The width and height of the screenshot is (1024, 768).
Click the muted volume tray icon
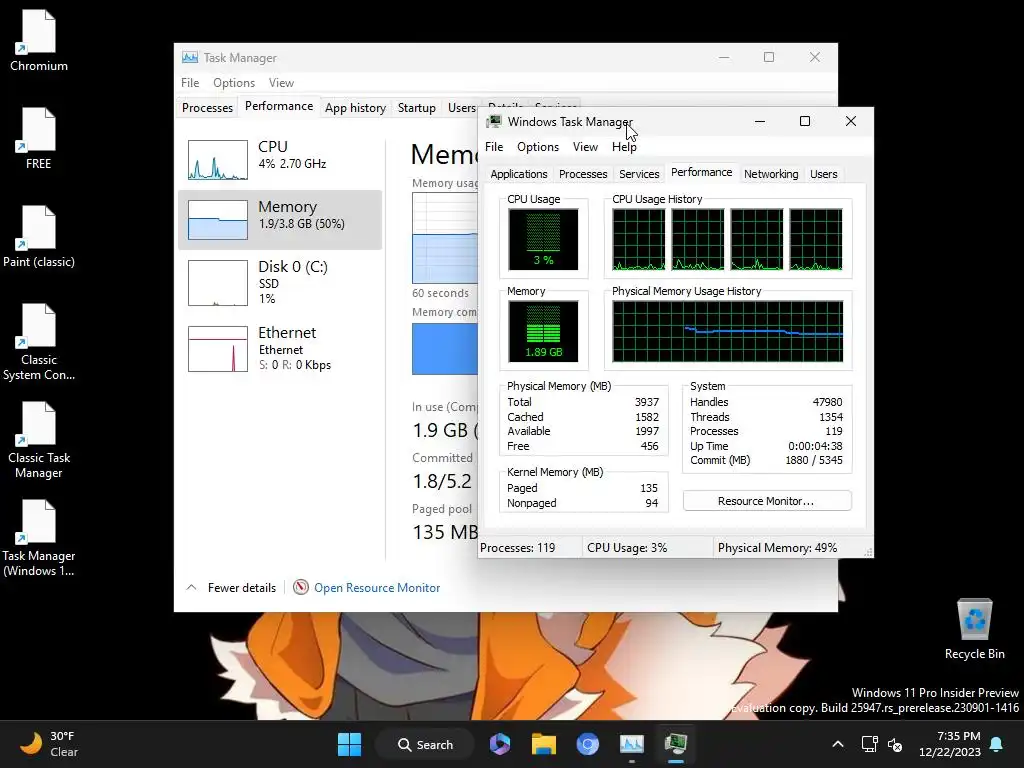pyautogui.click(x=895, y=744)
